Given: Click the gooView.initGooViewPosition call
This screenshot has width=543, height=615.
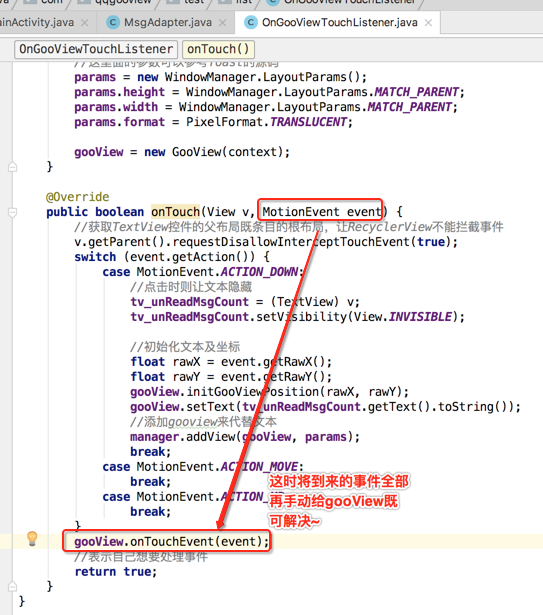Looking at the screenshot, I should [x=270, y=391].
